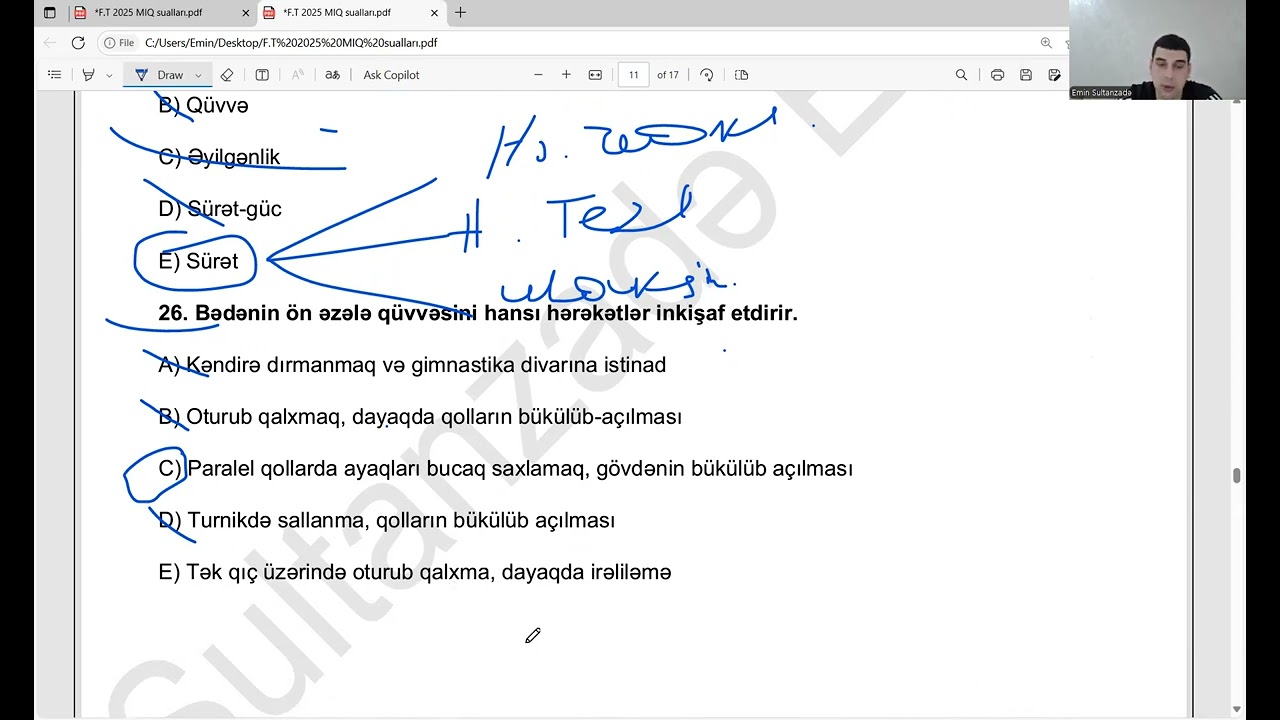Click answer 'B) Oturub qalxmaq' line
Screen dimensions: 1280x720
click(420, 417)
